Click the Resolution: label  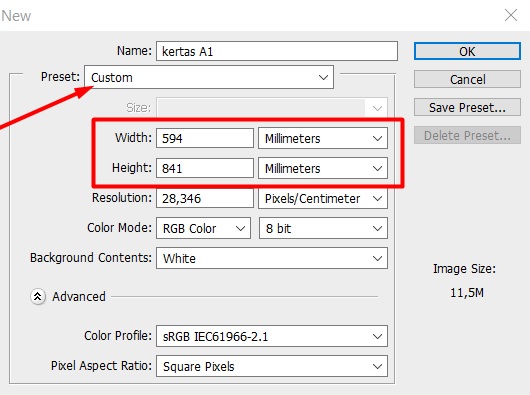(122, 198)
